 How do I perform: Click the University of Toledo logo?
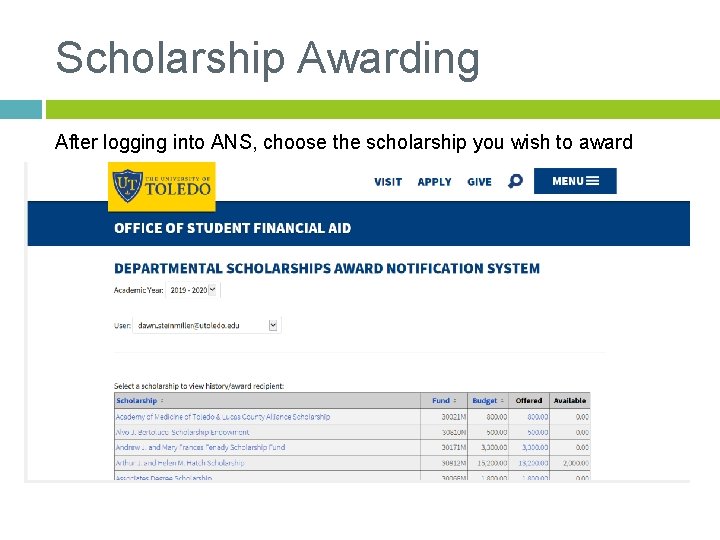point(162,186)
